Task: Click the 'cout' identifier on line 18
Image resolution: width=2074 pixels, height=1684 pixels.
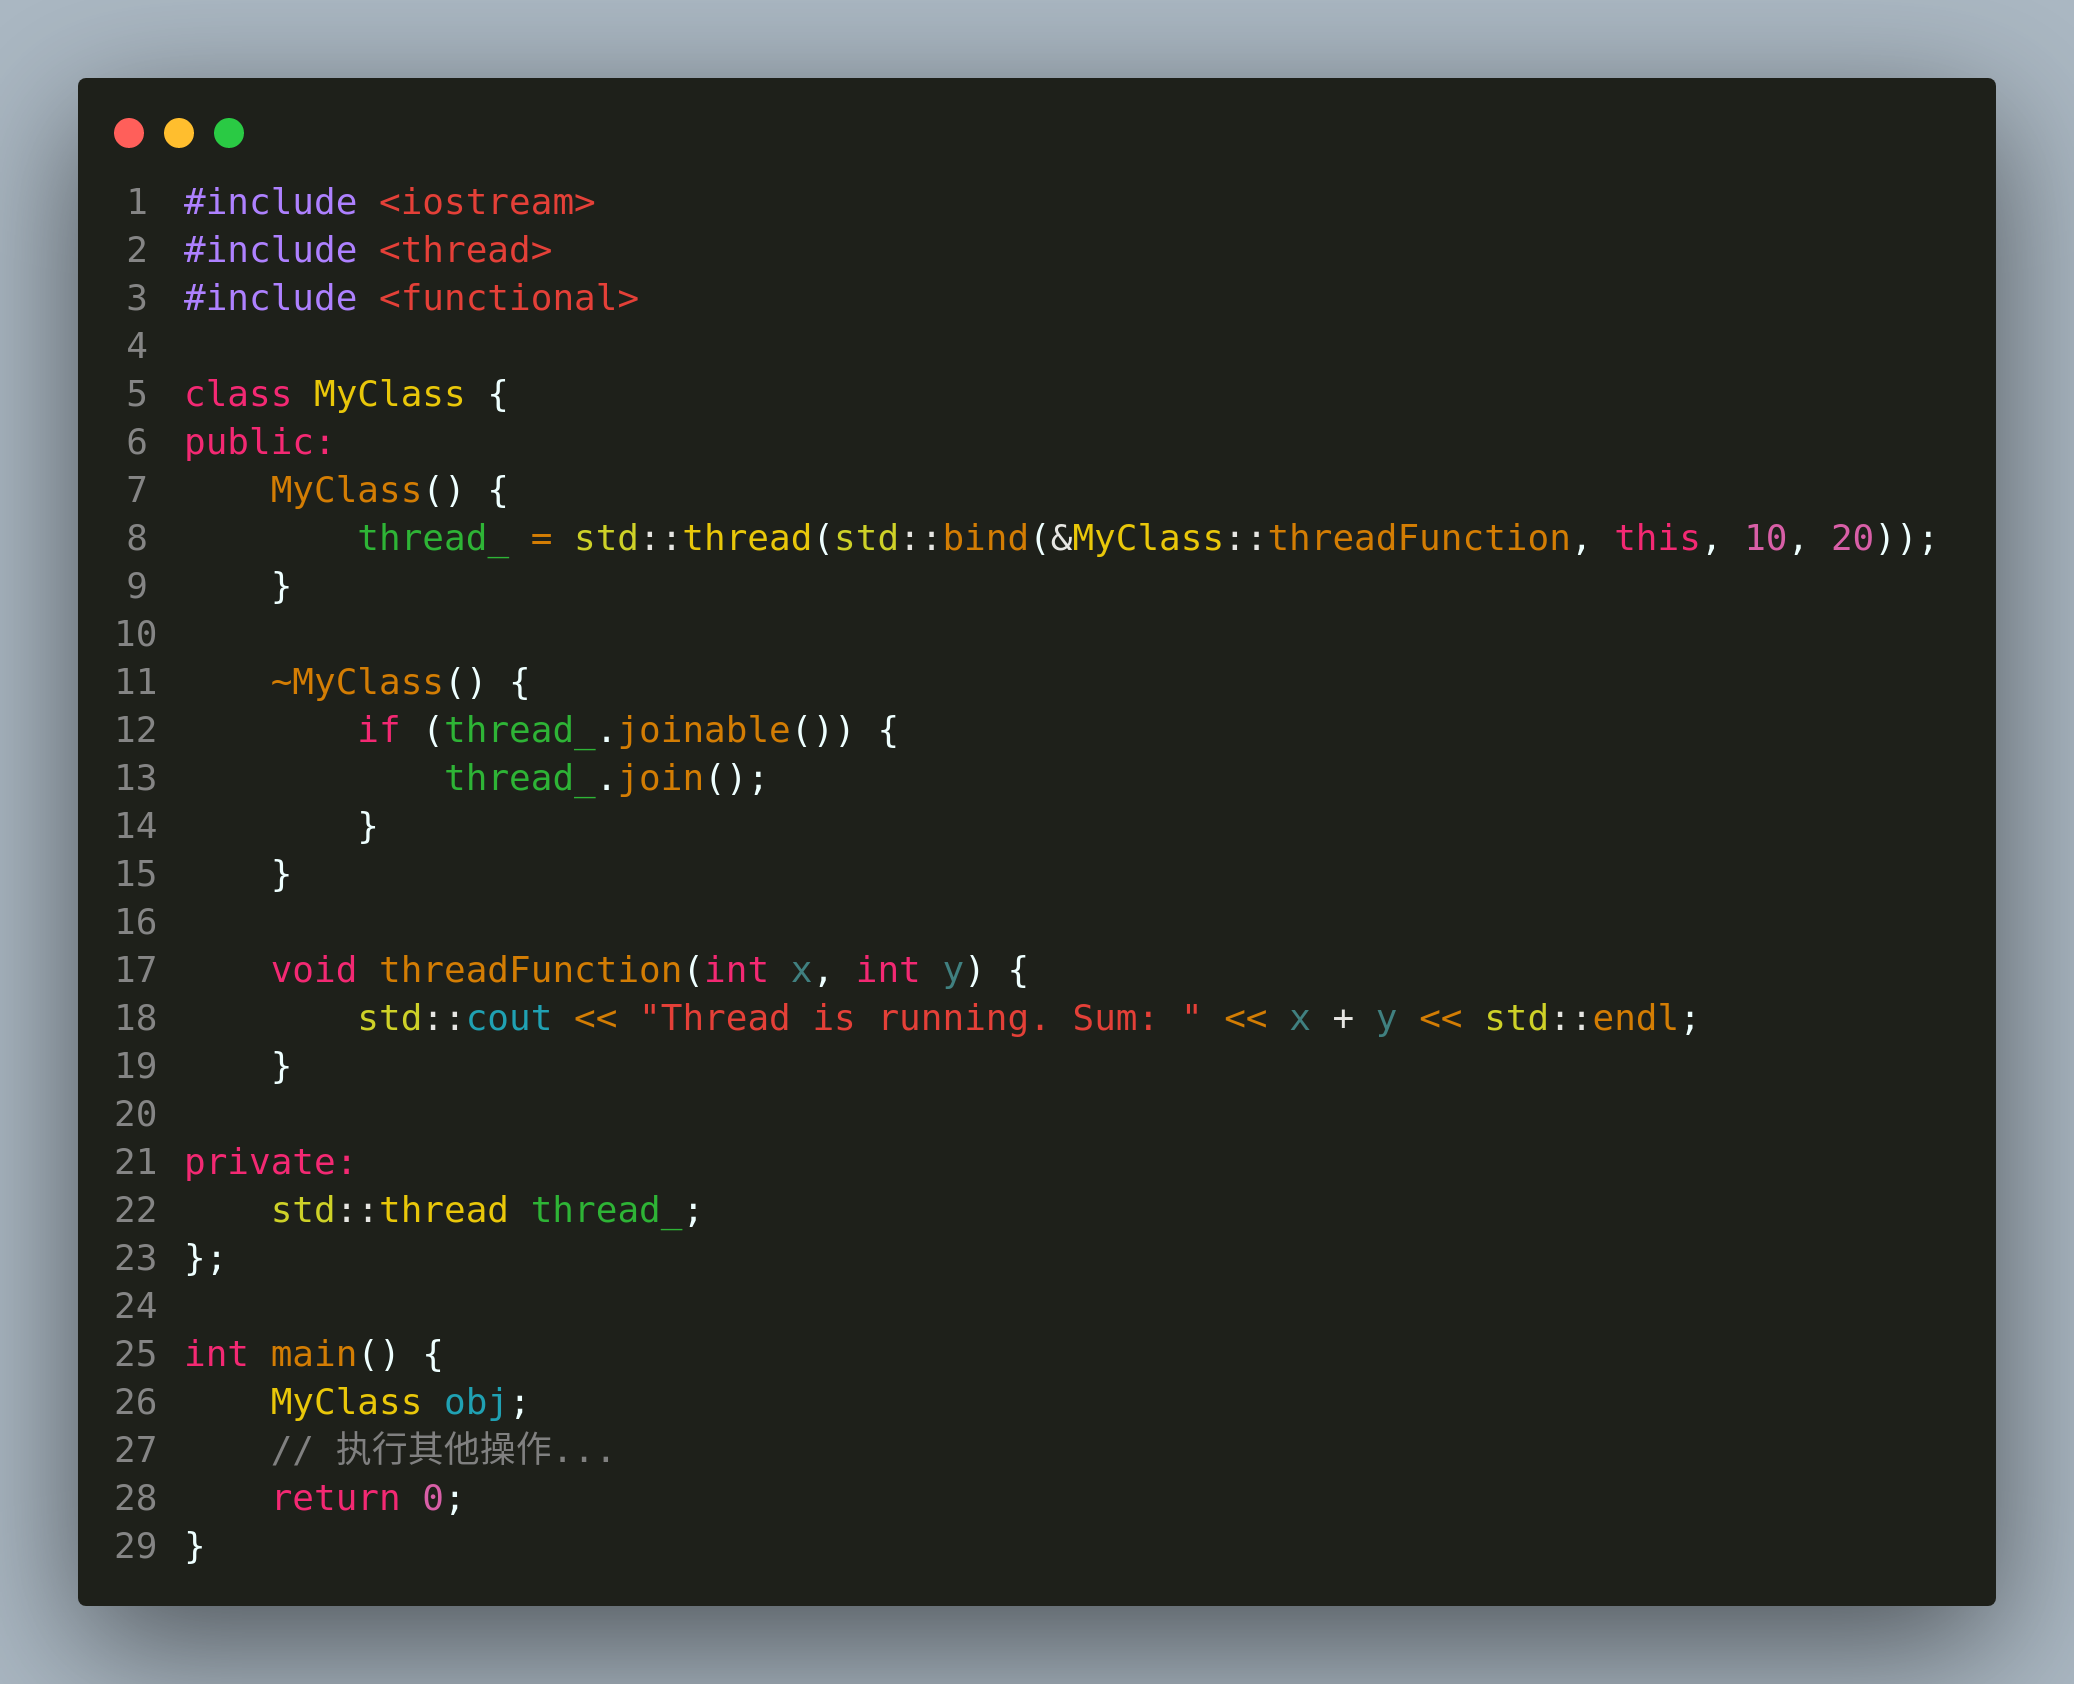Action: coord(508,1018)
